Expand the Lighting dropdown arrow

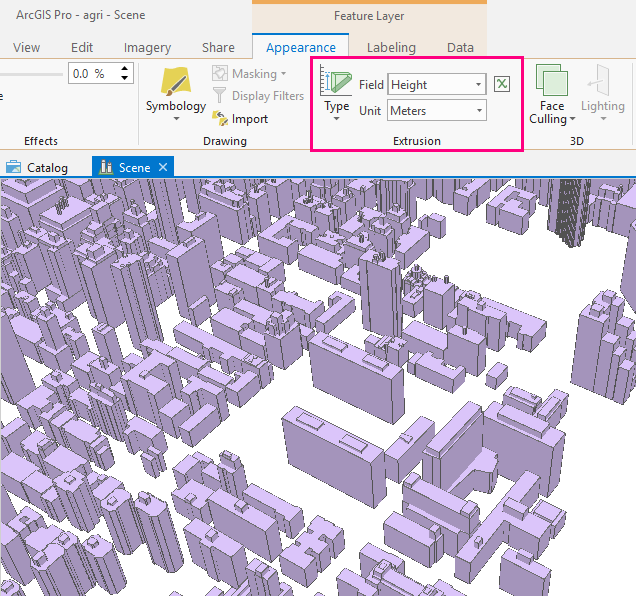pyautogui.click(x=603, y=119)
